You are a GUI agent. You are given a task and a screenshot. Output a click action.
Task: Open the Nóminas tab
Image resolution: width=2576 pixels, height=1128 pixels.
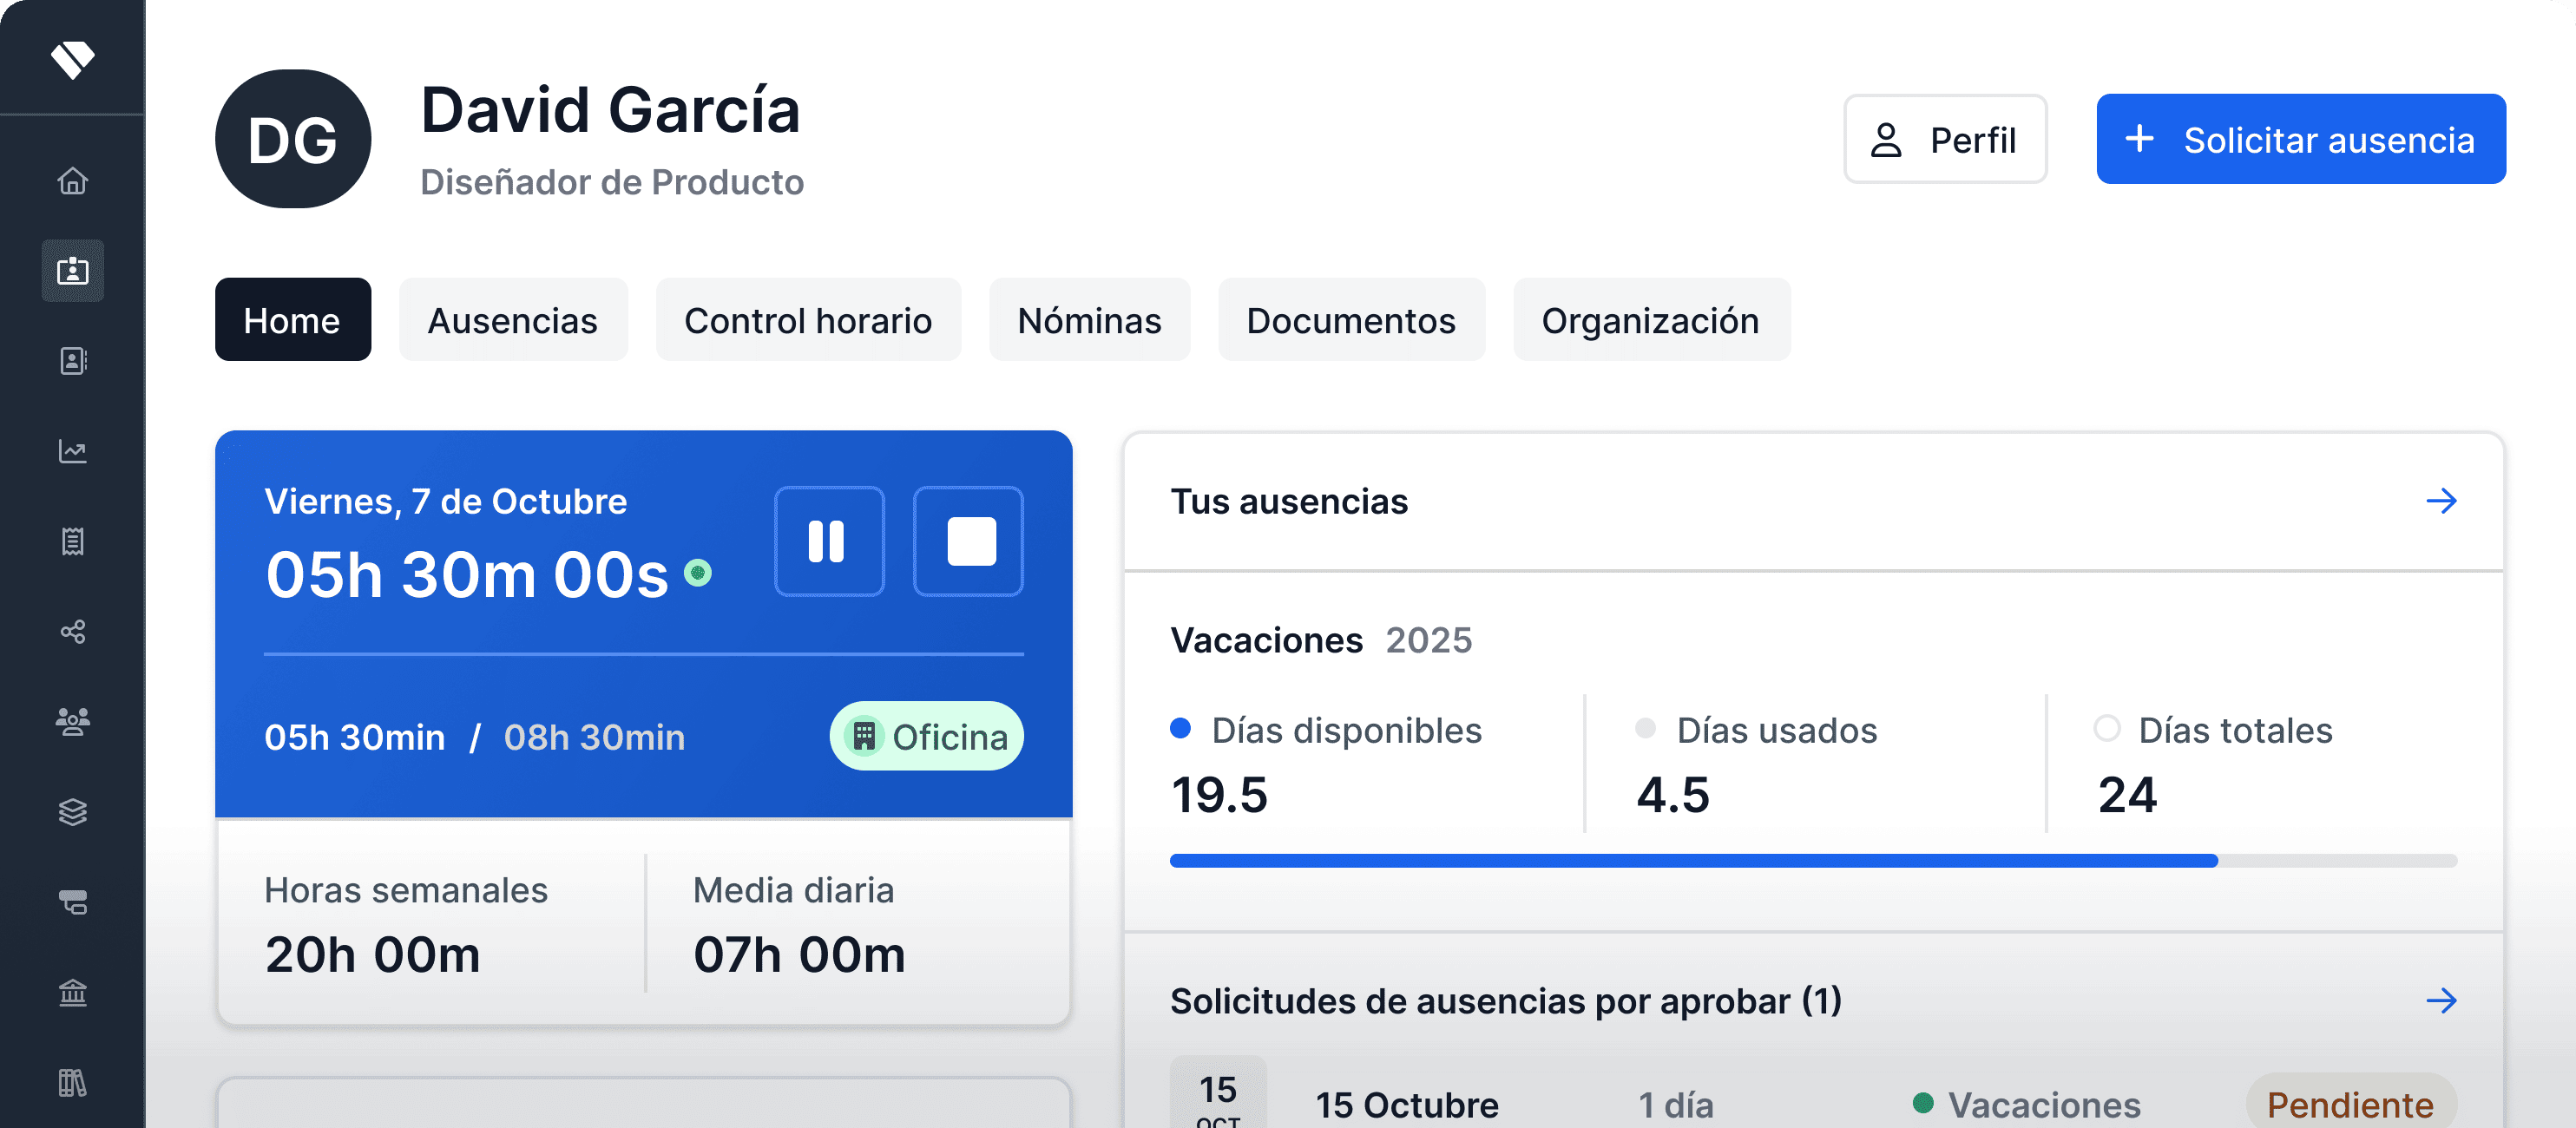1088,320
